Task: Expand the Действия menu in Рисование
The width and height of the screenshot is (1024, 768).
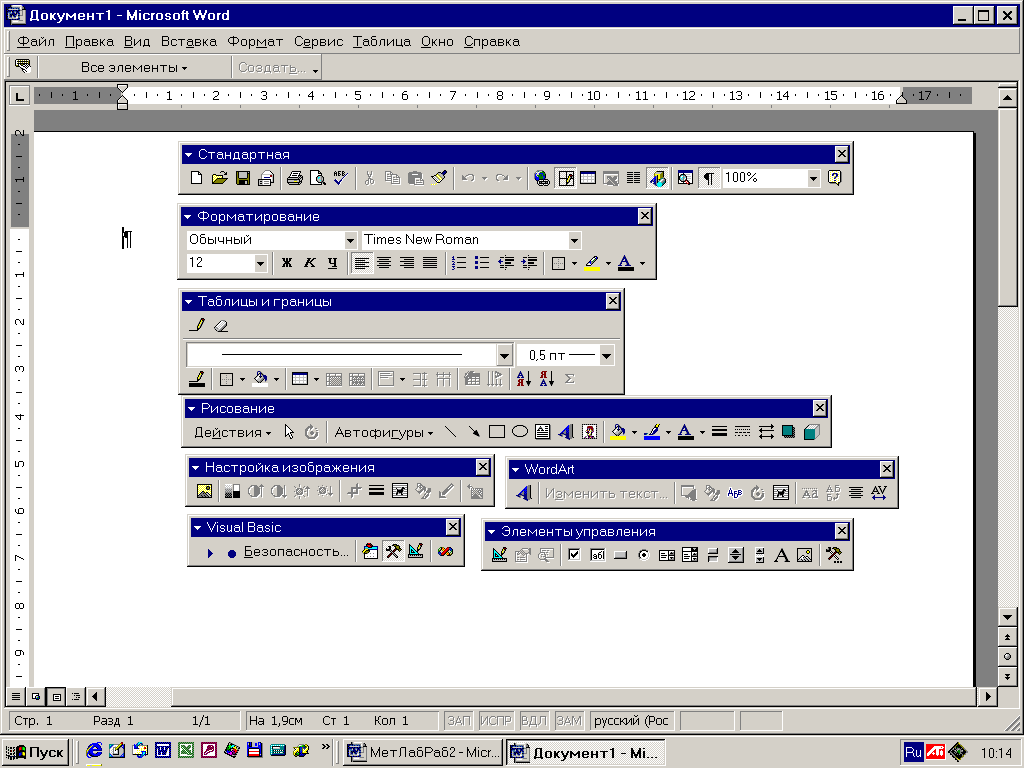Action: (x=232, y=432)
